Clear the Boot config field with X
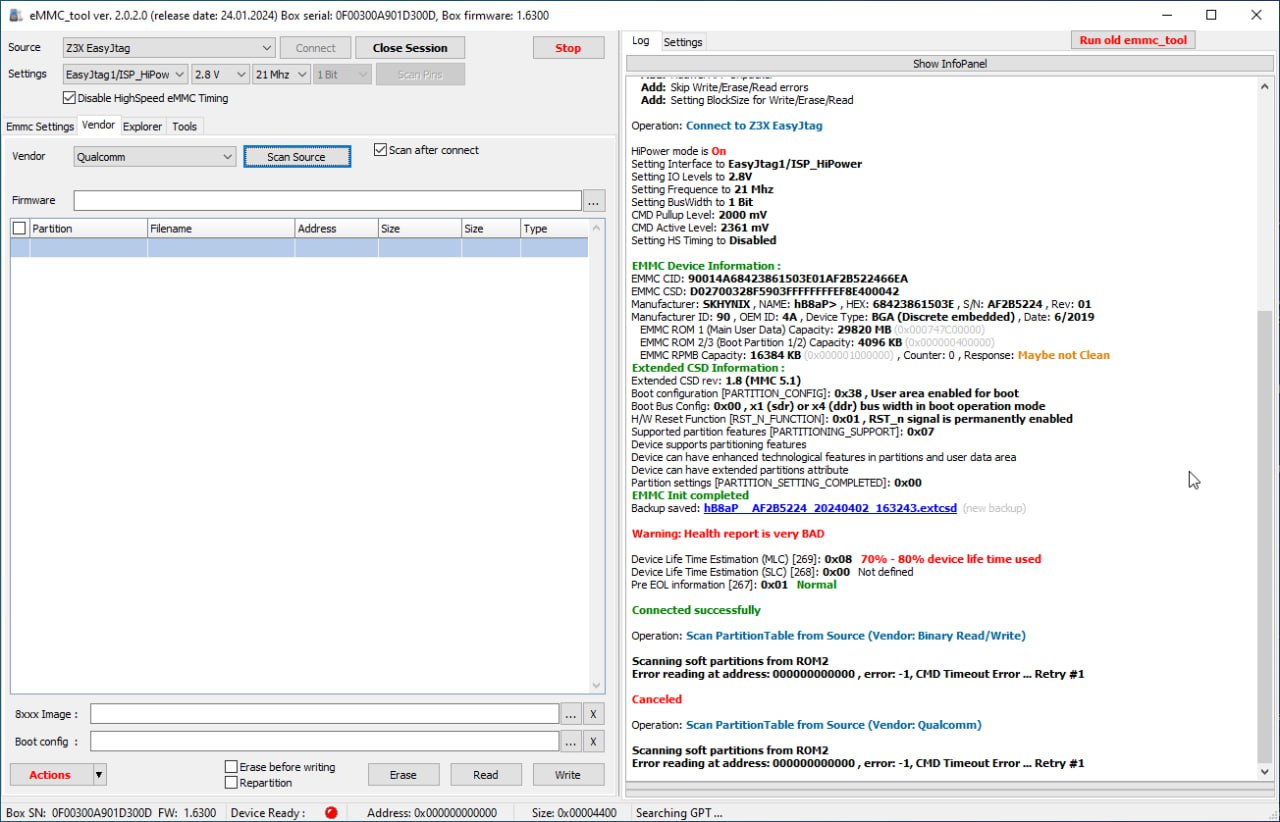 click(x=594, y=741)
